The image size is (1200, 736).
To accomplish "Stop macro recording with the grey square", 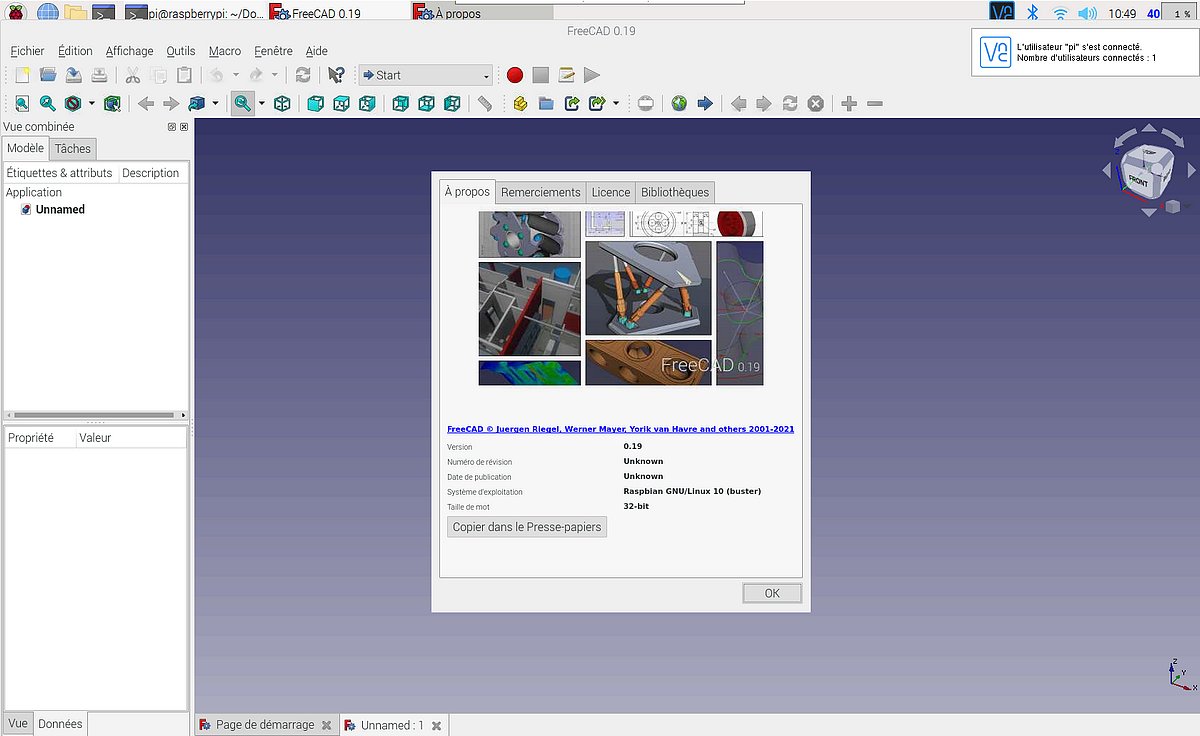I will (540, 75).
